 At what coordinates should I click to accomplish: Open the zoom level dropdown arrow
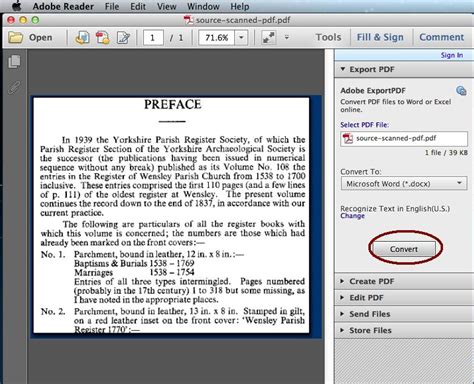pyautogui.click(x=241, y=37)
